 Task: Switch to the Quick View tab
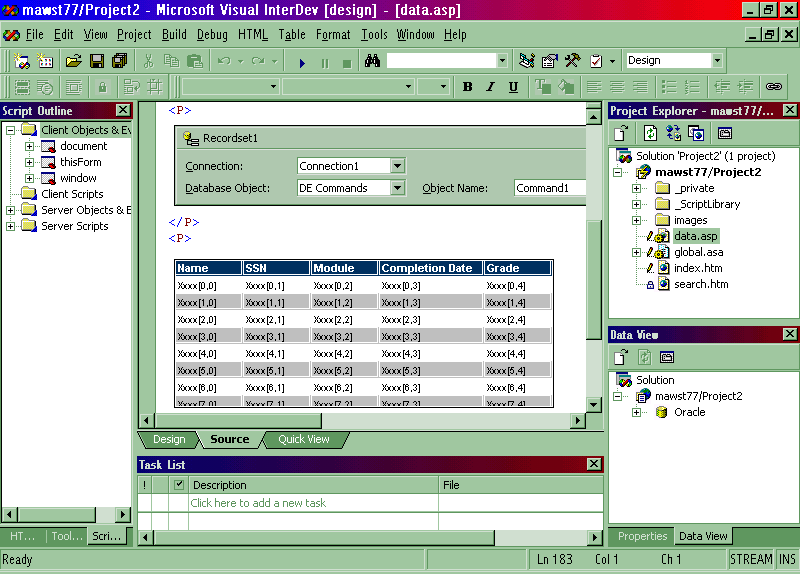pyautogui.click(x=303, y=439)
